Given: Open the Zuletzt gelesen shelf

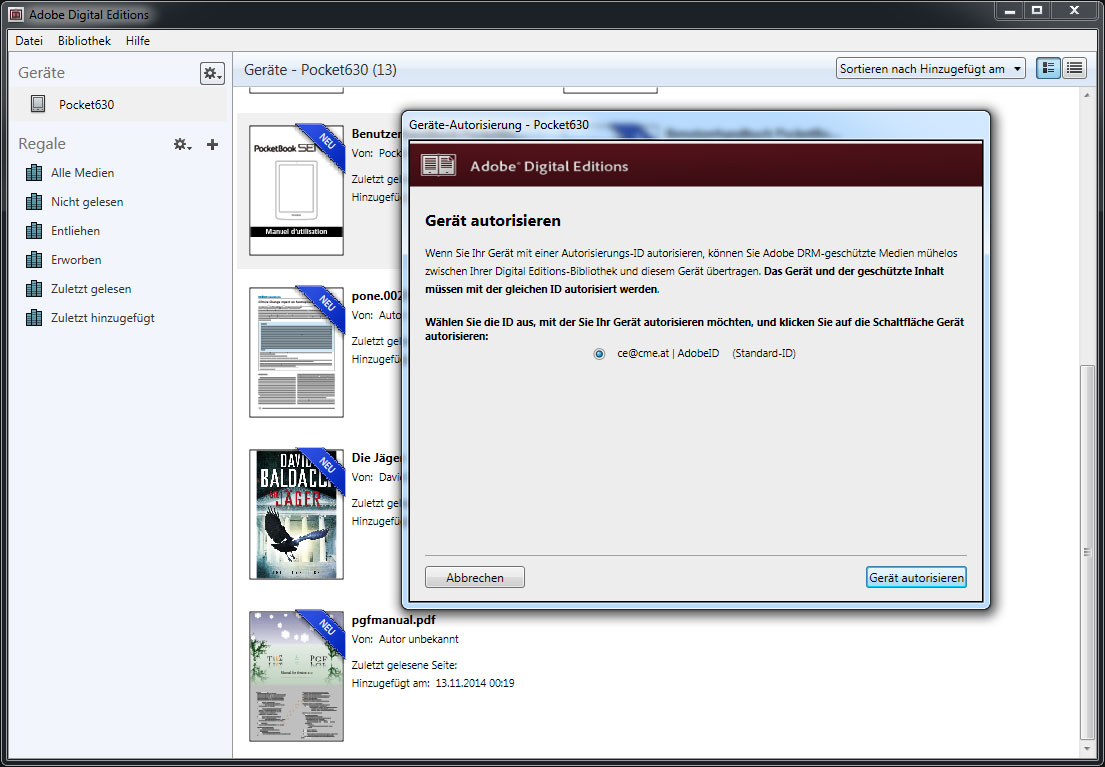Looking at the screenshot, I should click(91, 289).
